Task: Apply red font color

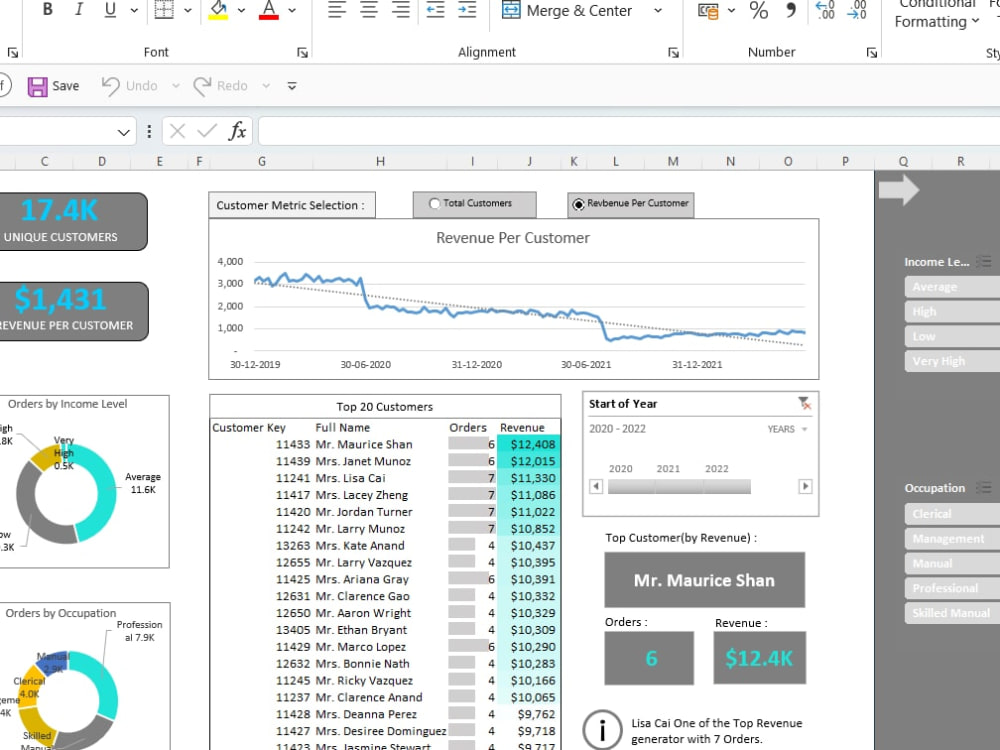Action: (268, 10)
